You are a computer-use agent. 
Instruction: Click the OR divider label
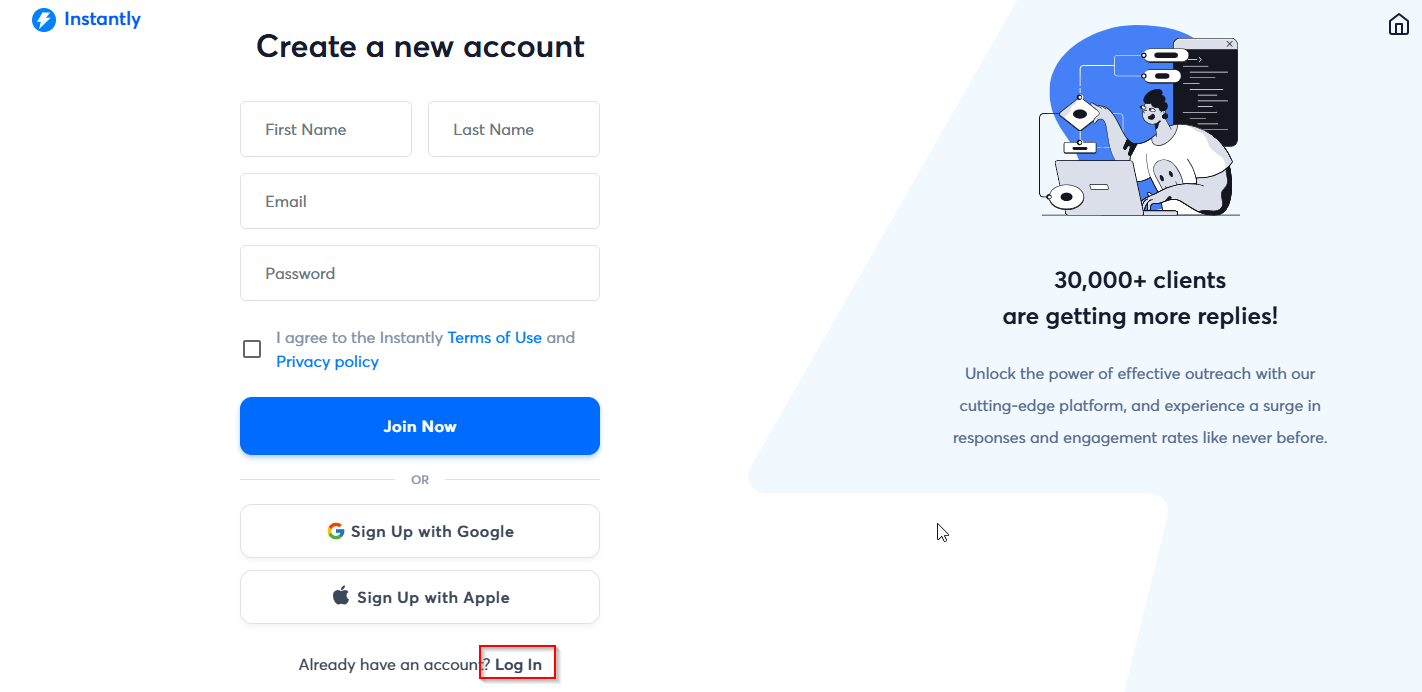tap(420, 480)
